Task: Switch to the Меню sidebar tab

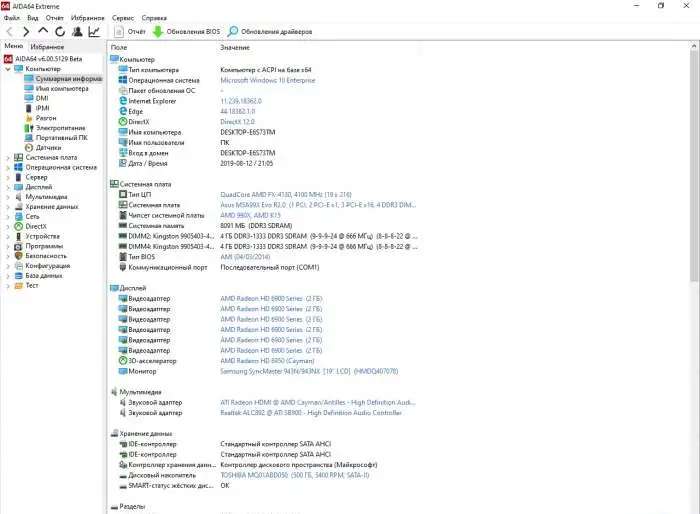Action: (x=13, y=46)
